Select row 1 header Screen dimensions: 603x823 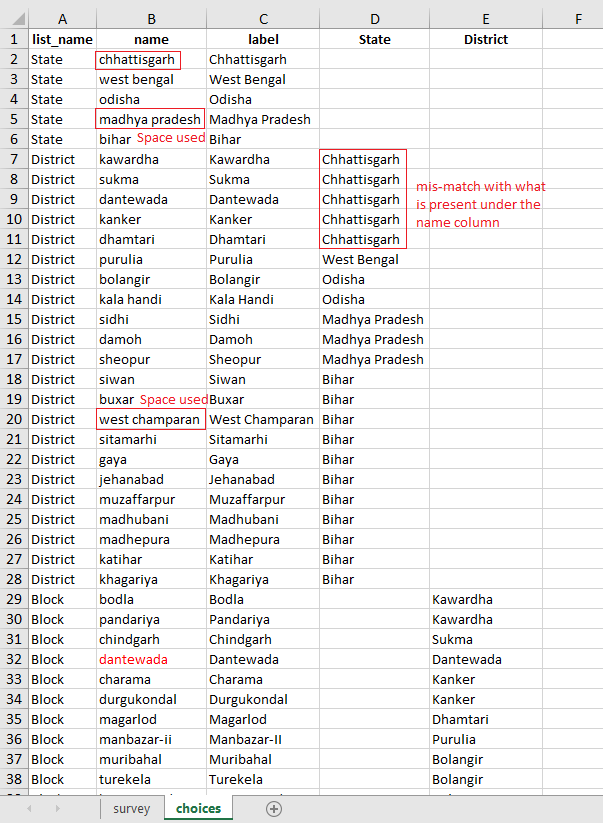point(13,39)
